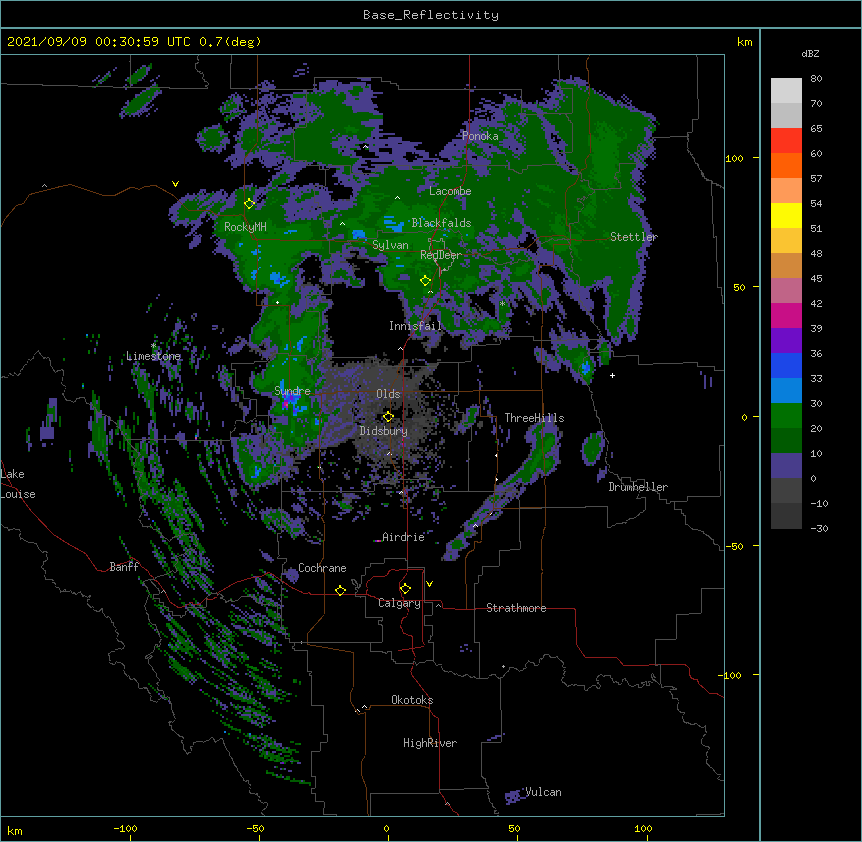Viewport: 862px width, 842px height.
Task: Click the HighRiver city label
Action: pyautogui.click(x=430, y=743)
